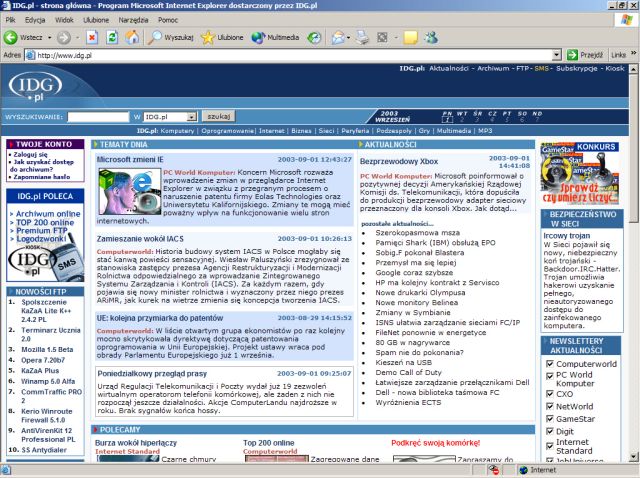Click the Subskrypcje top navigation link

[577, 69]
